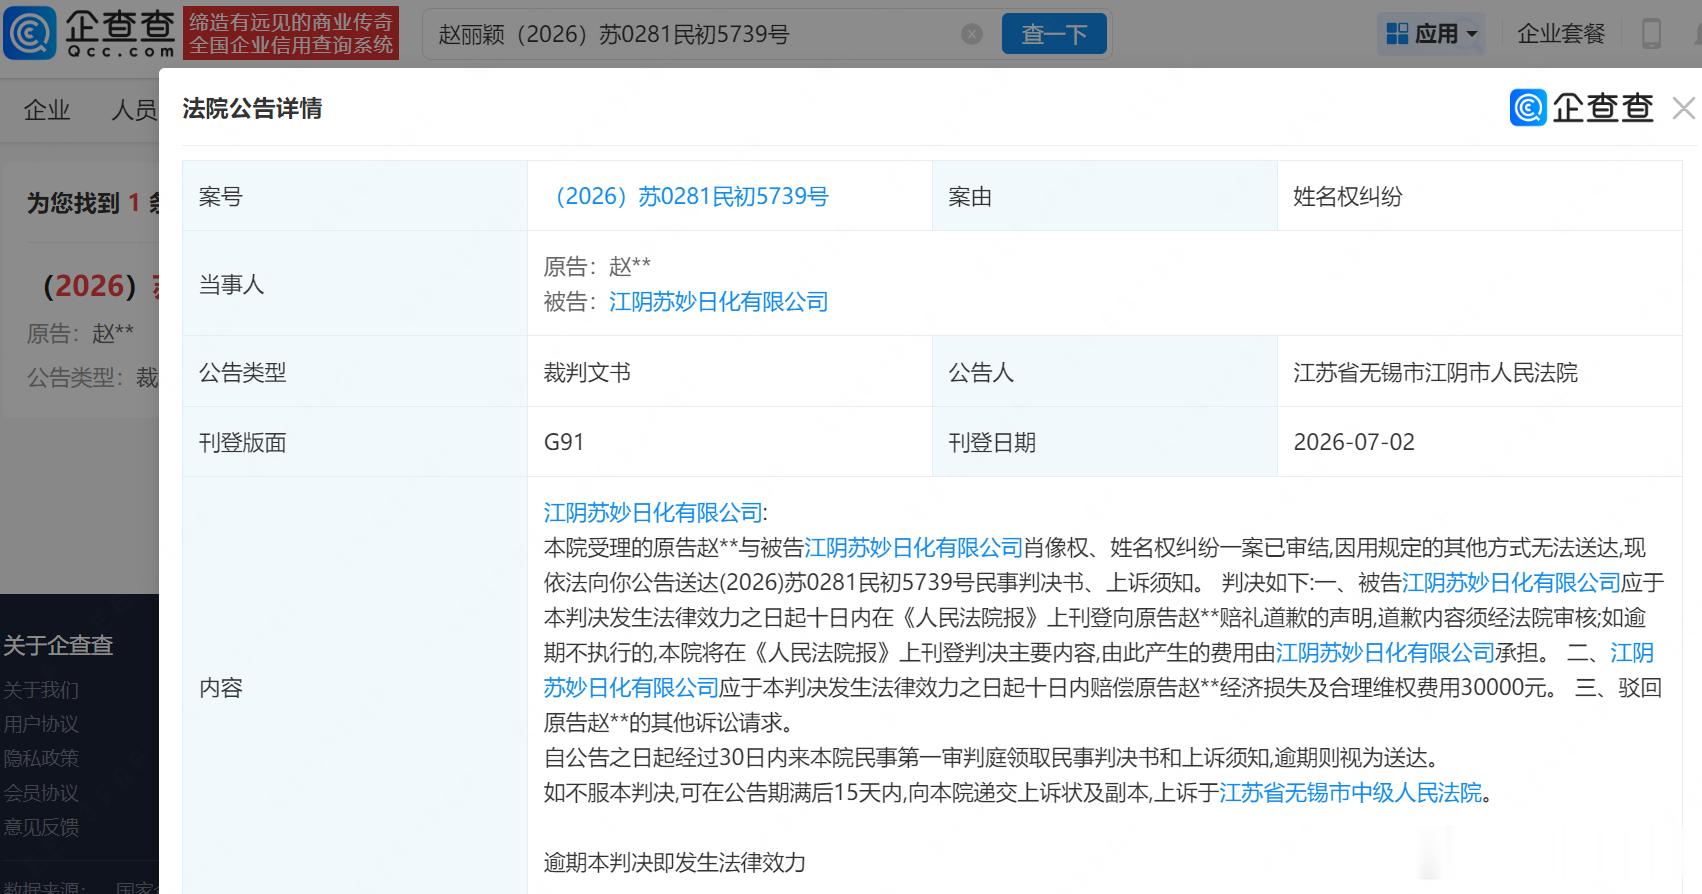Click the red slogan banner beside logo
The image size is (1702, 894).
[x=292, y=33]
